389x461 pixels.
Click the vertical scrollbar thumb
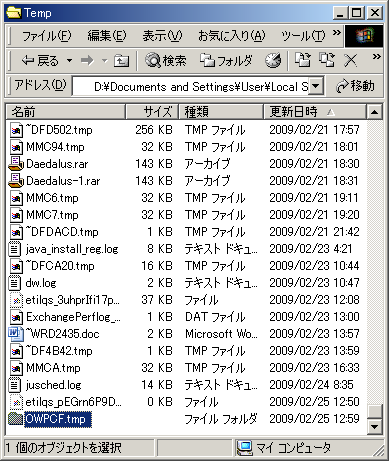coord(374,411)
